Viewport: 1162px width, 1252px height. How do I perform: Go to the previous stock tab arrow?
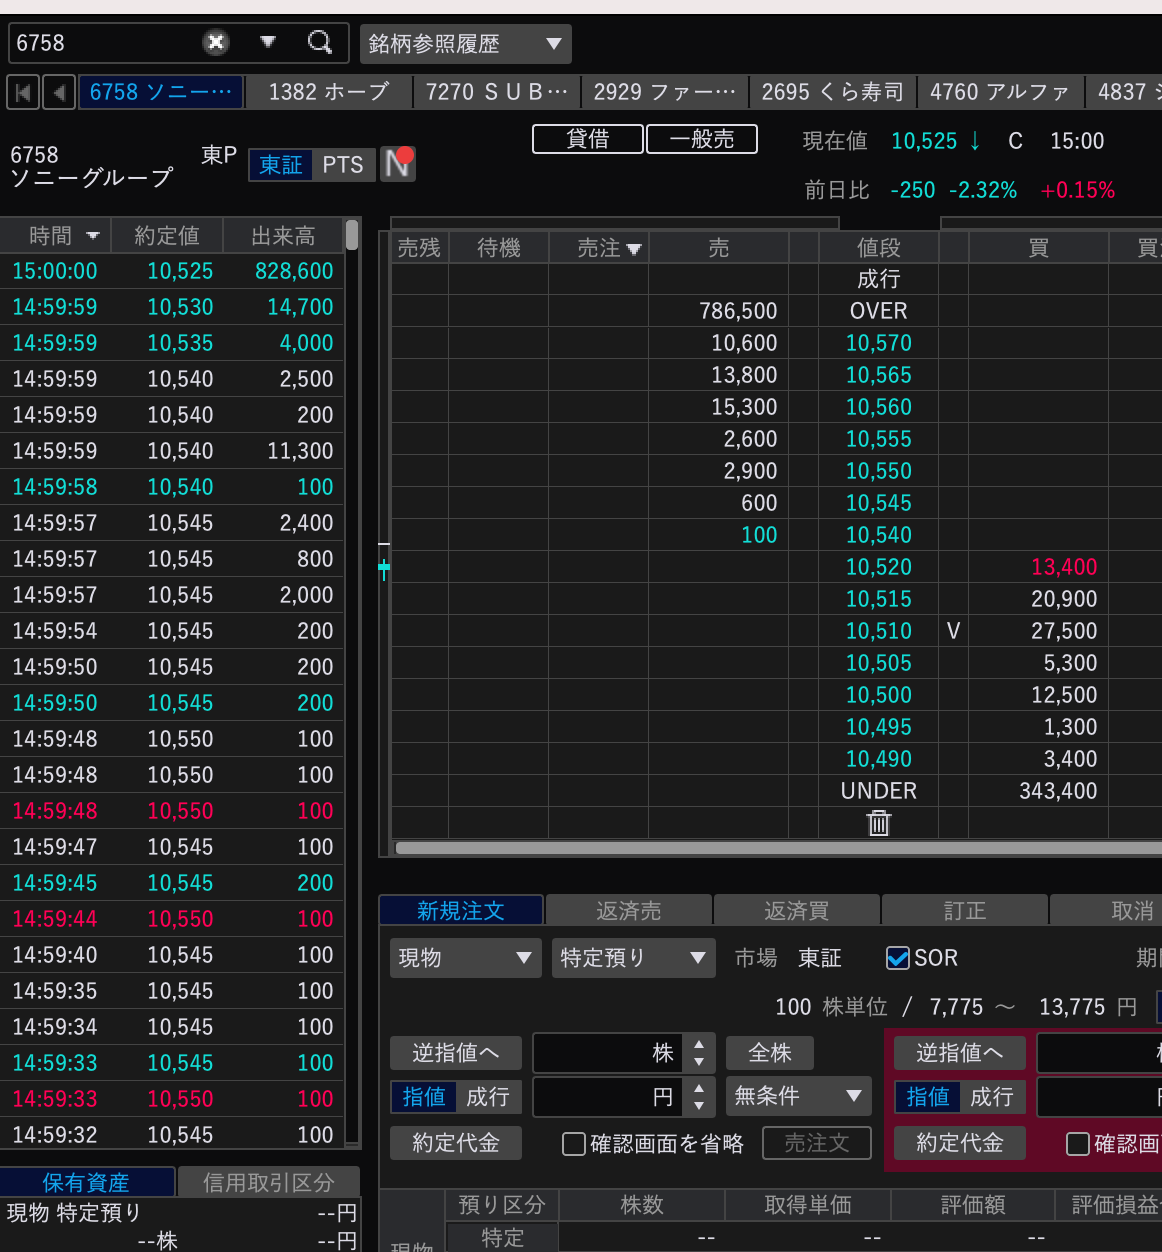click(x=59, y=93)
